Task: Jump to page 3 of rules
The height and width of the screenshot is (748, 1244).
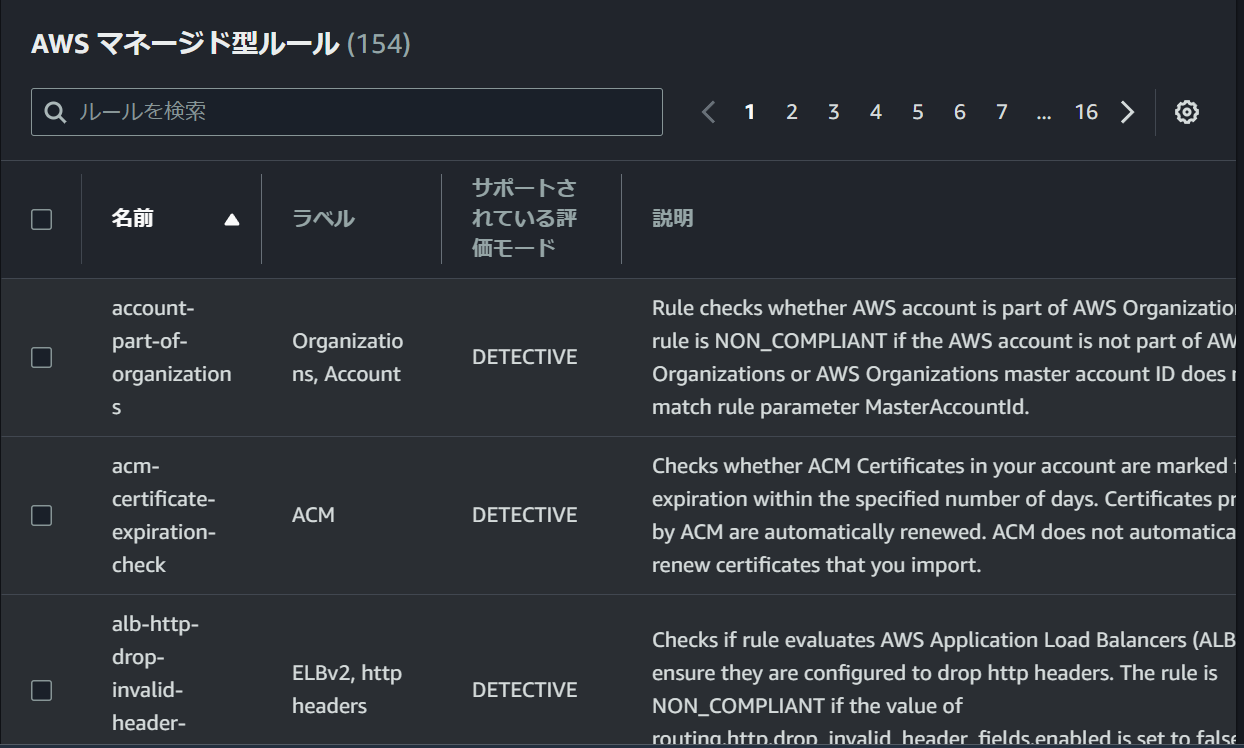Action: (834, 112)
